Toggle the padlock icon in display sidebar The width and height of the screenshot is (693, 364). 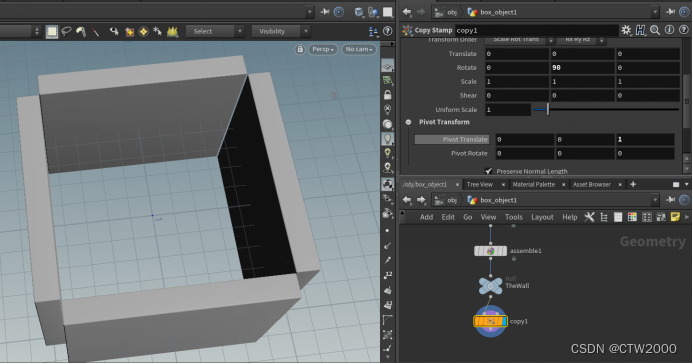(x=388, y=95)
